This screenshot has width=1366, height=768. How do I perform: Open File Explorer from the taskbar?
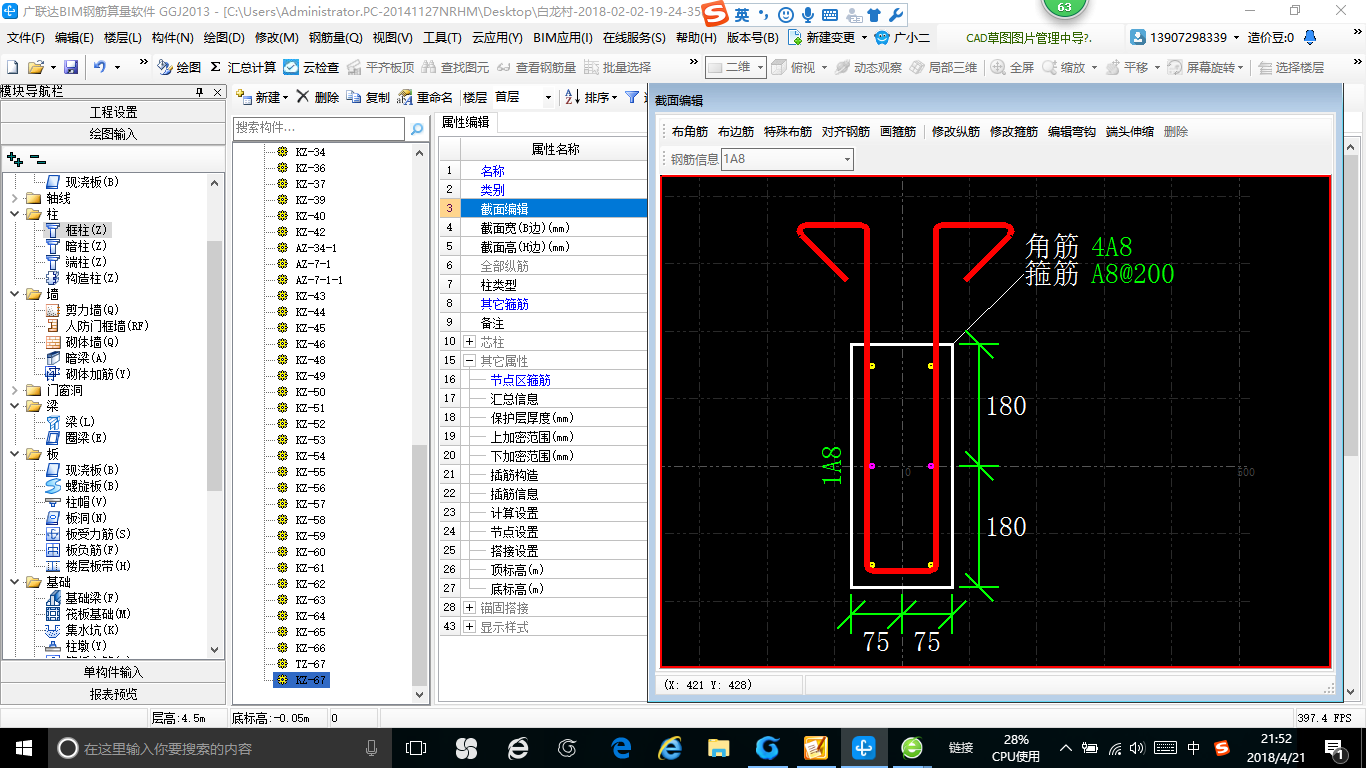717,747
